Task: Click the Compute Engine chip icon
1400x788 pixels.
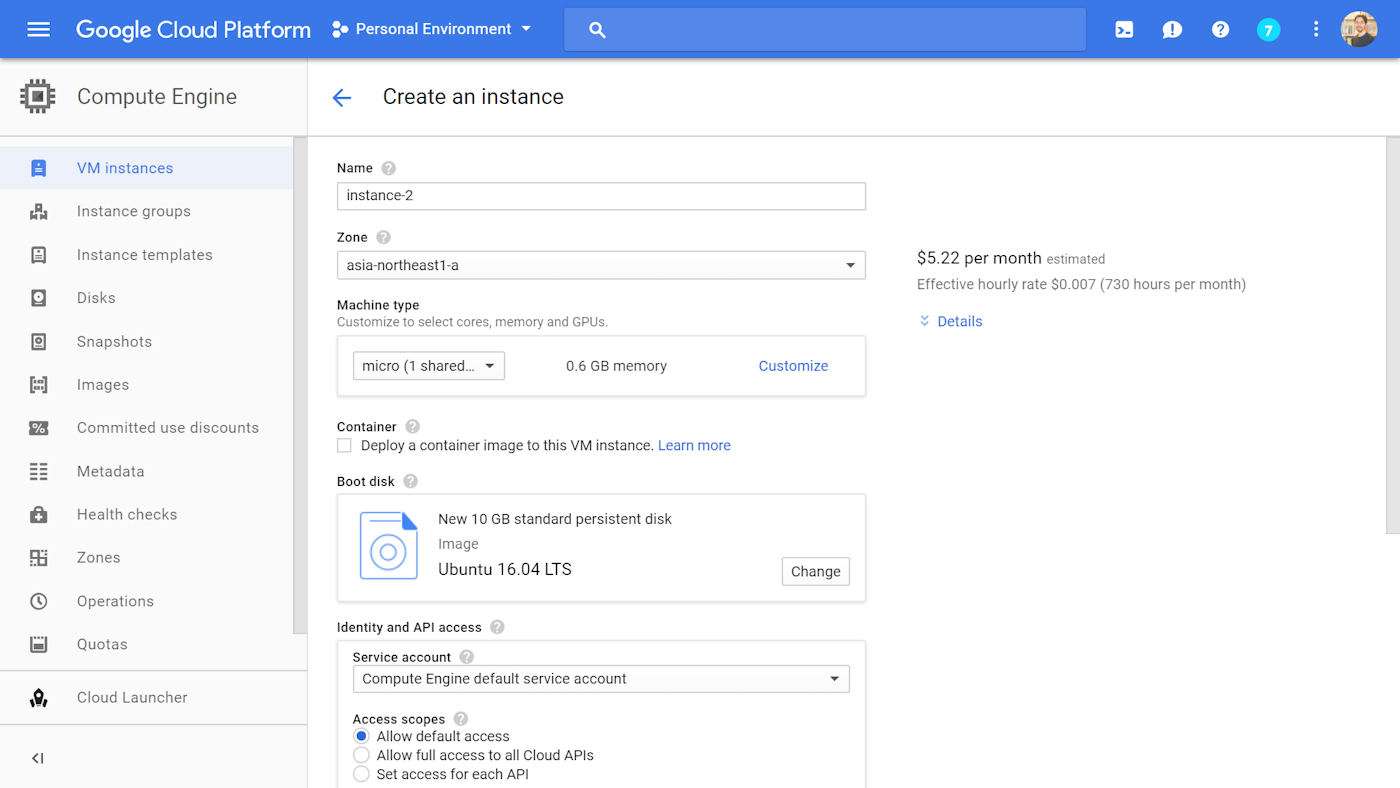Action: coord(38,96)
